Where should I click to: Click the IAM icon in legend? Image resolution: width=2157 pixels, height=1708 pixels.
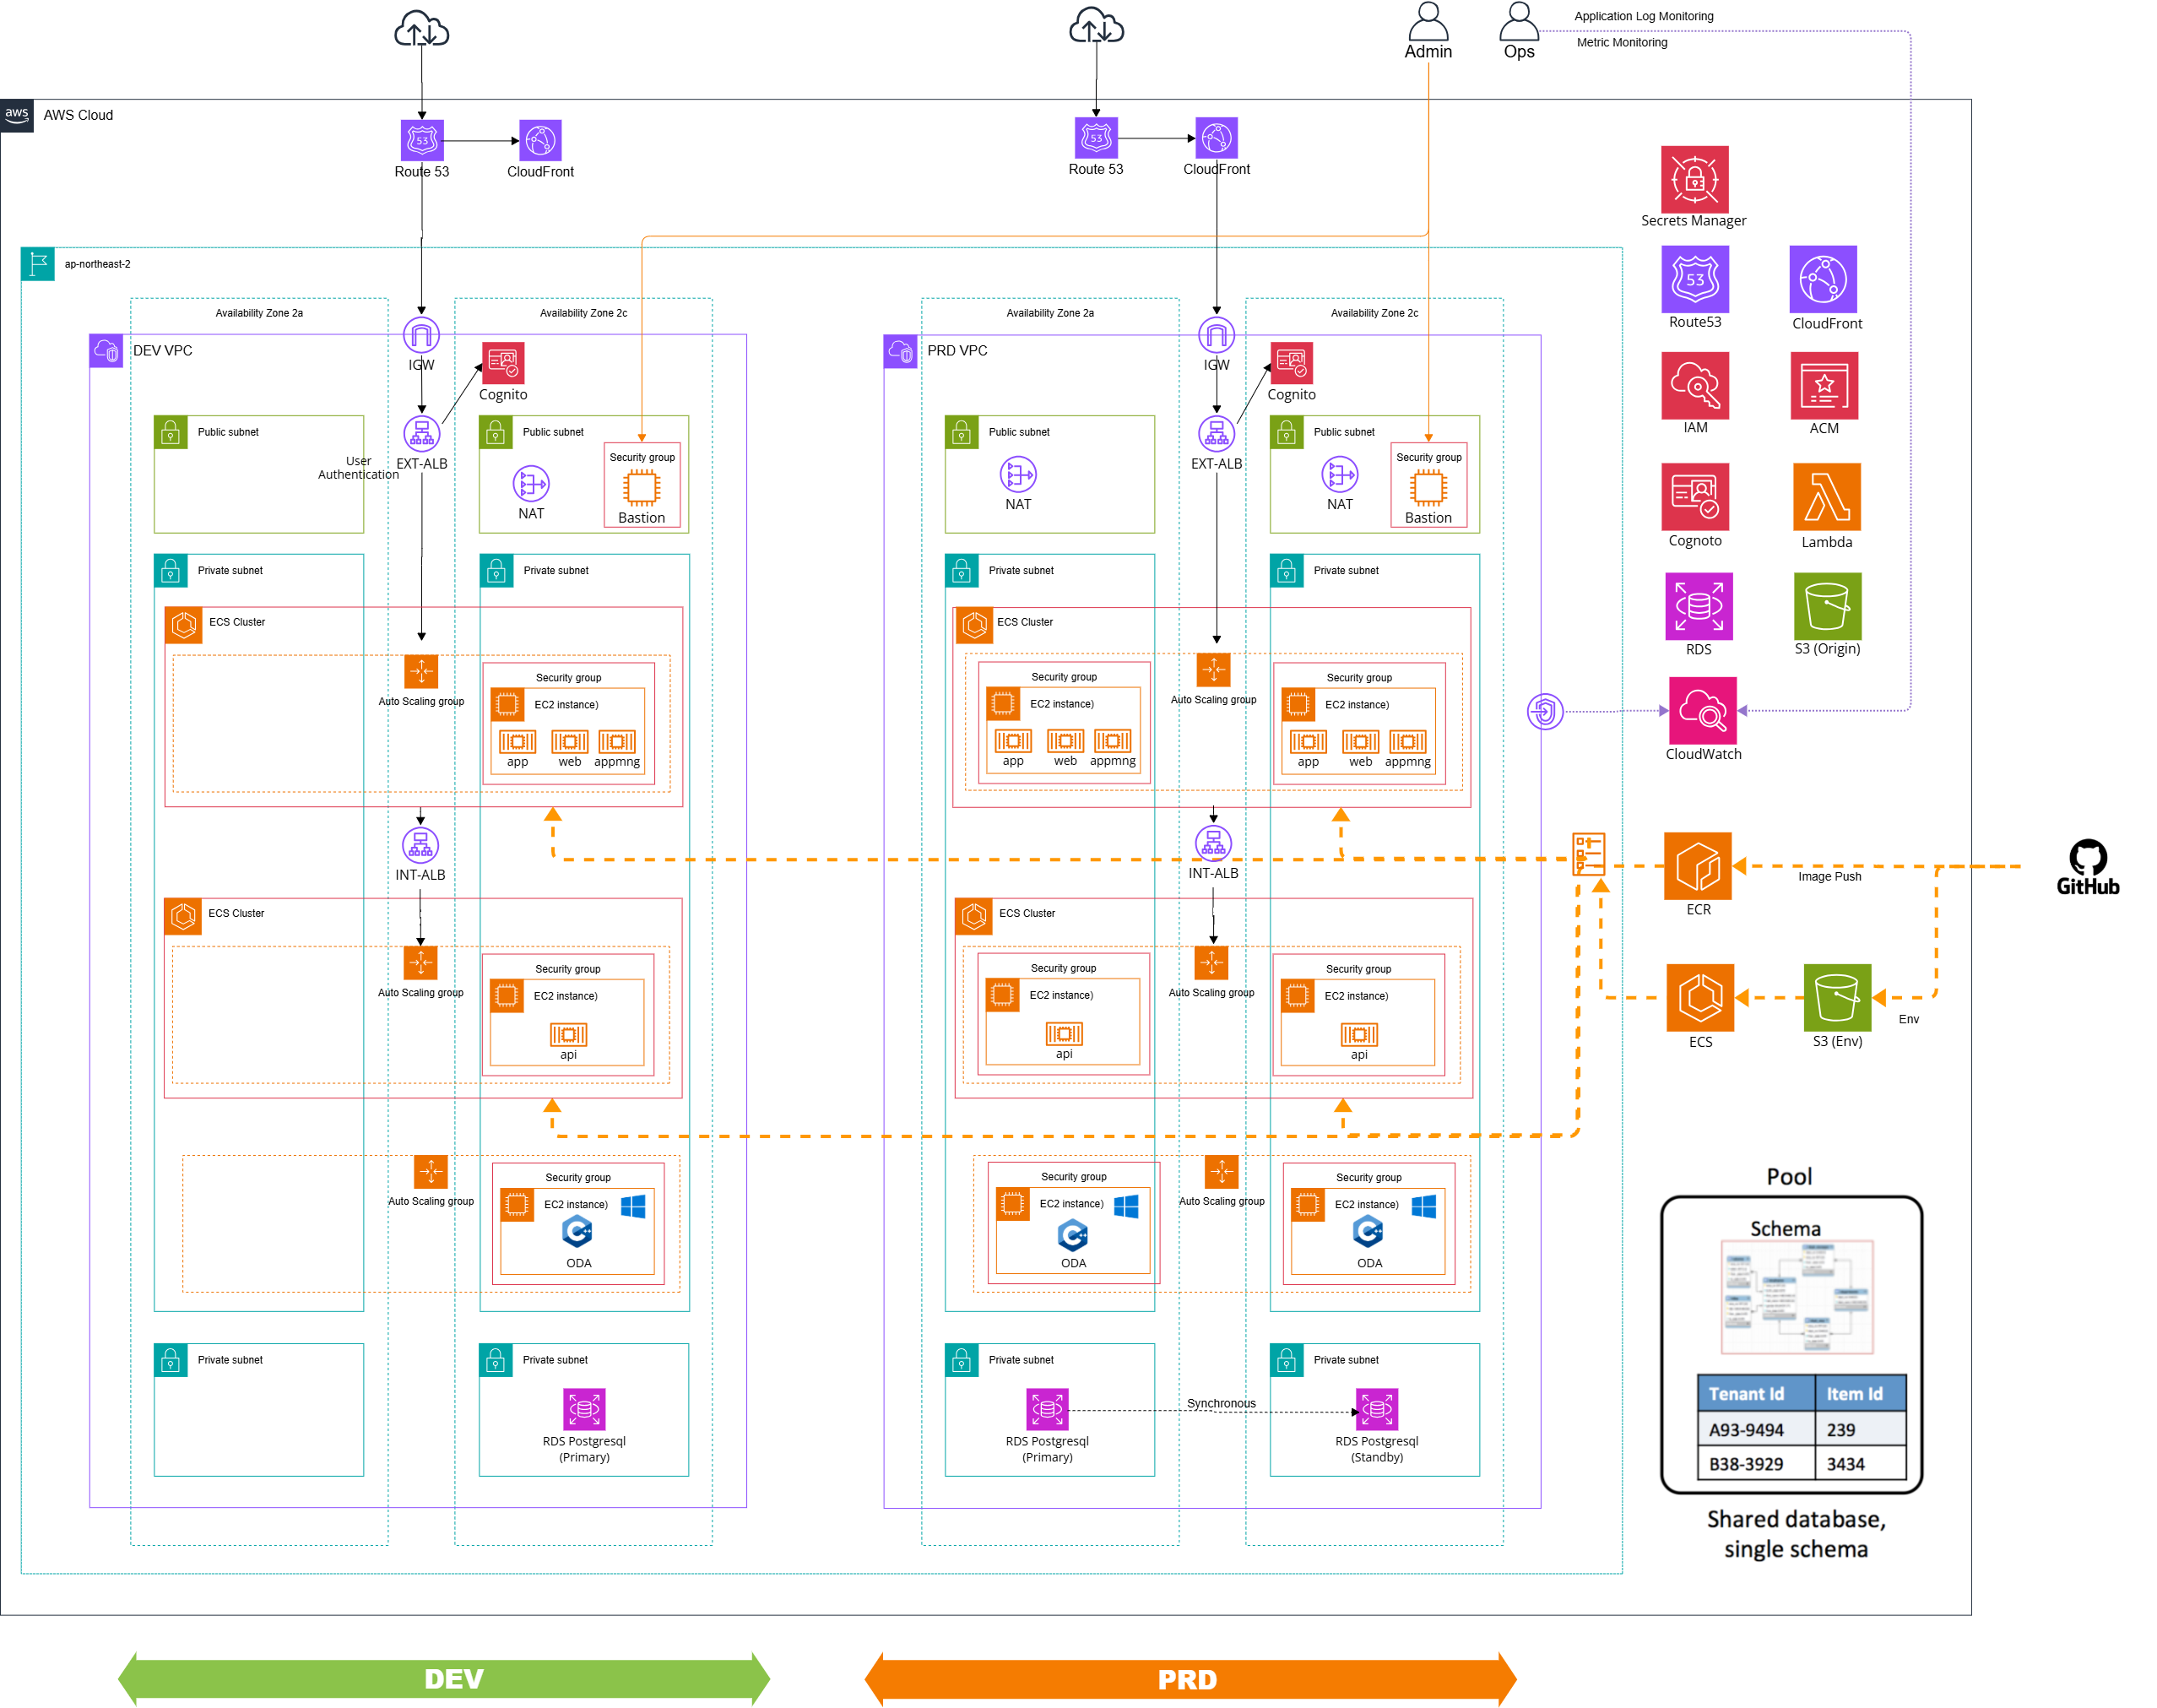1694,385
